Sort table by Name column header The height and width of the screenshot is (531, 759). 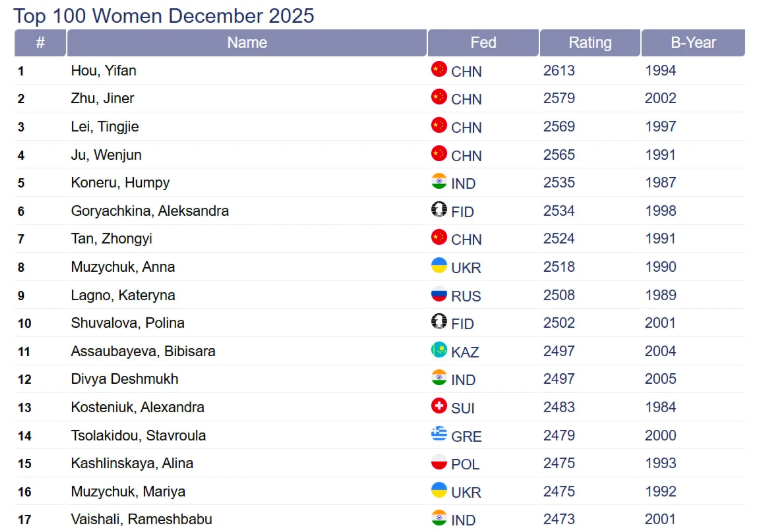coord(247,43)
